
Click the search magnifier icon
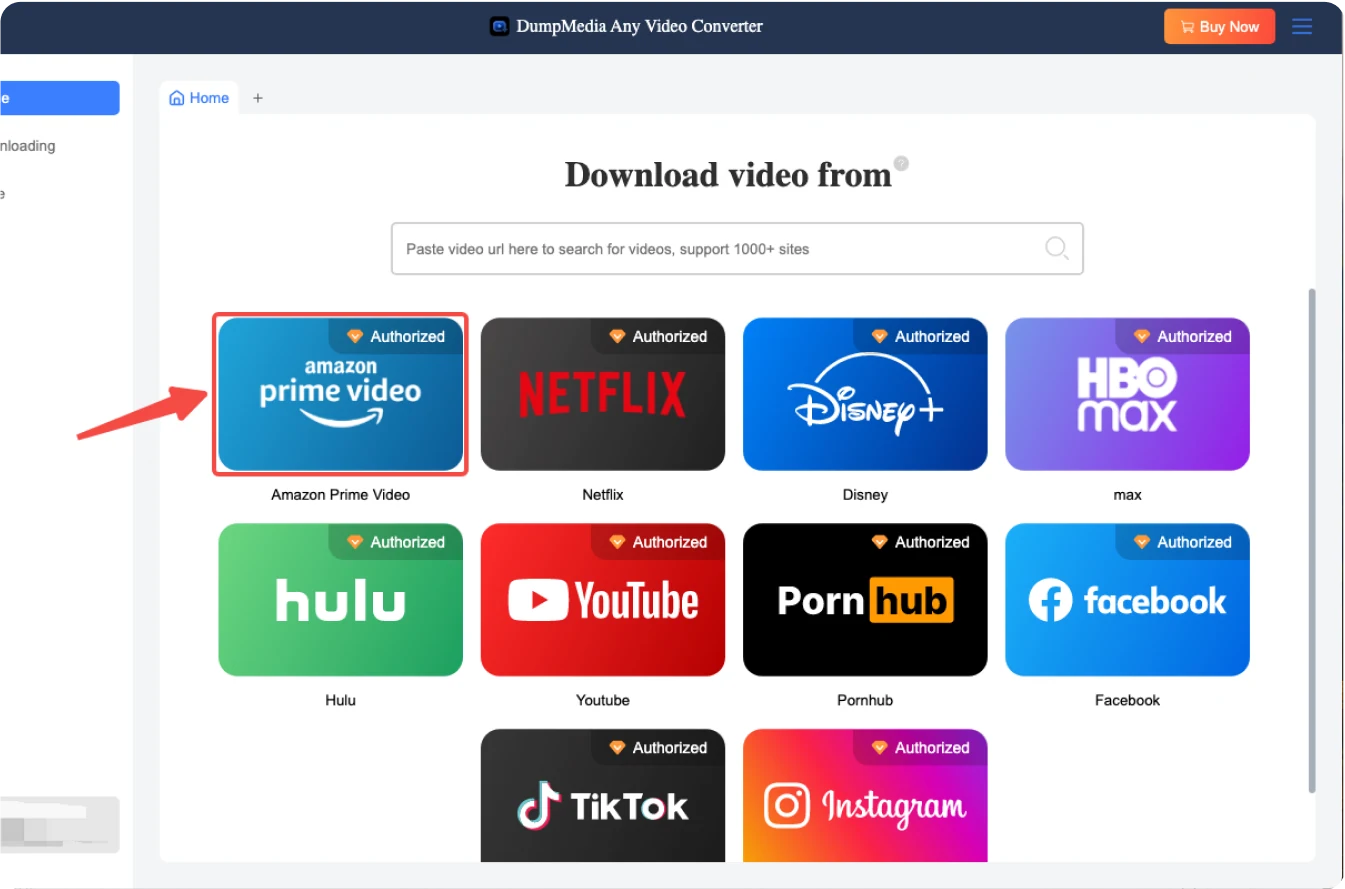[1057, 248]
